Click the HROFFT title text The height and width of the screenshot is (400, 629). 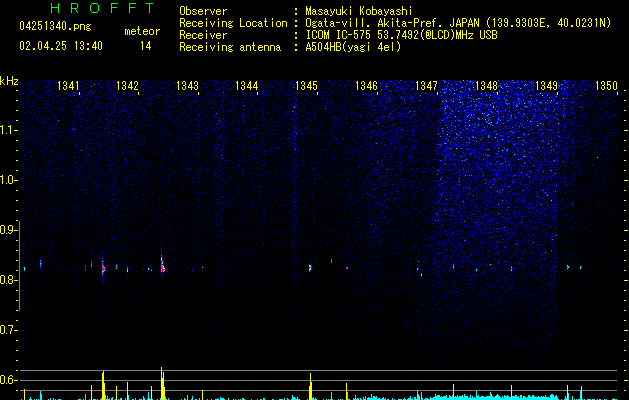click(x=102, y=8)
